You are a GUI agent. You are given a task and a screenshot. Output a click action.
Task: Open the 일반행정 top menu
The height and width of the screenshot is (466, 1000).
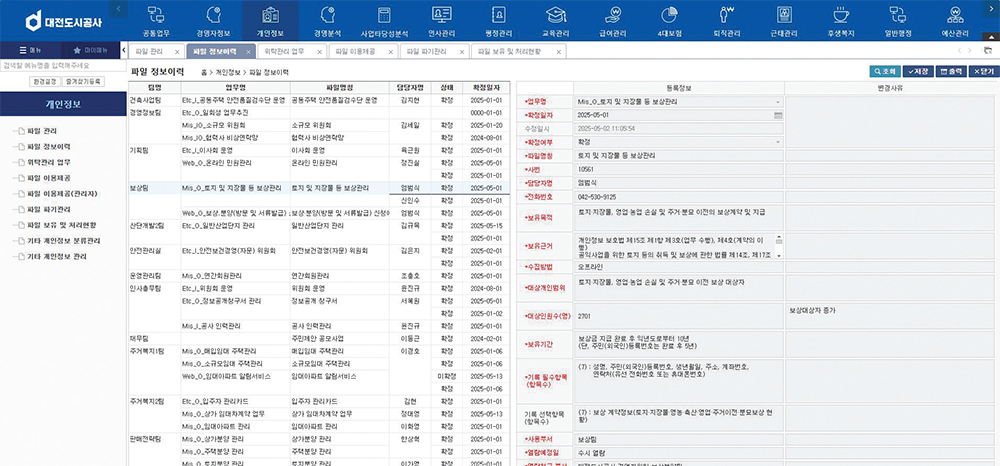[897, 21]
